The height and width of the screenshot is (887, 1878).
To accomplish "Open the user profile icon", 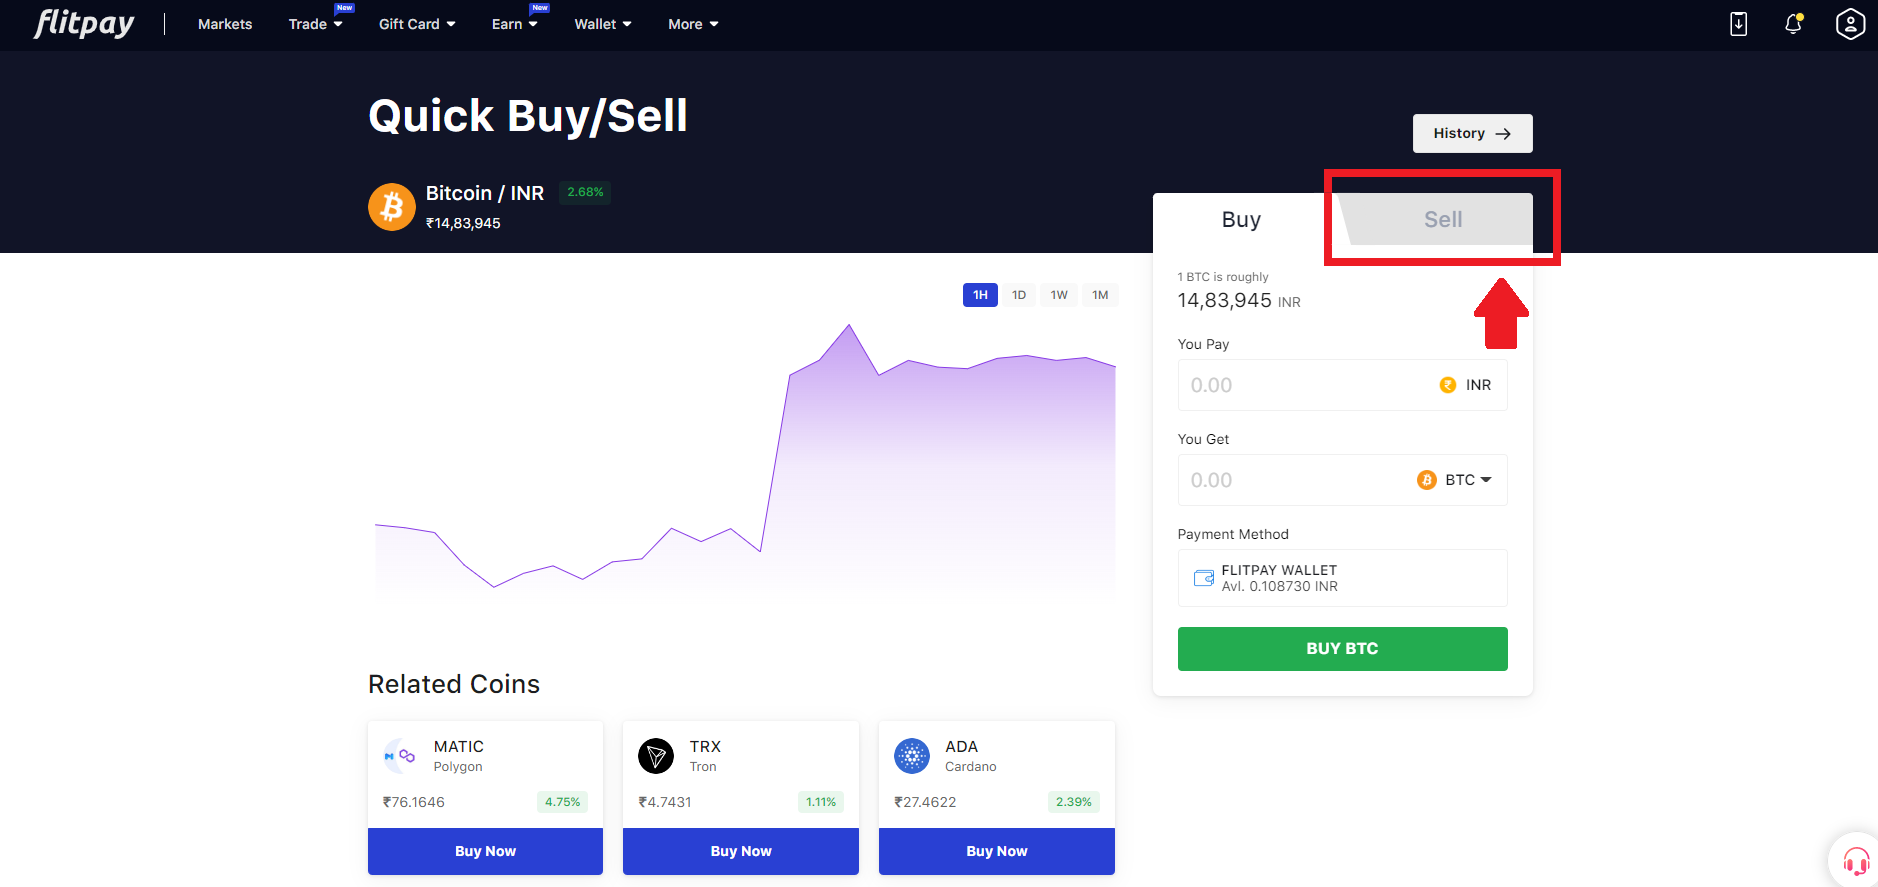I will tap(1850, 24).
